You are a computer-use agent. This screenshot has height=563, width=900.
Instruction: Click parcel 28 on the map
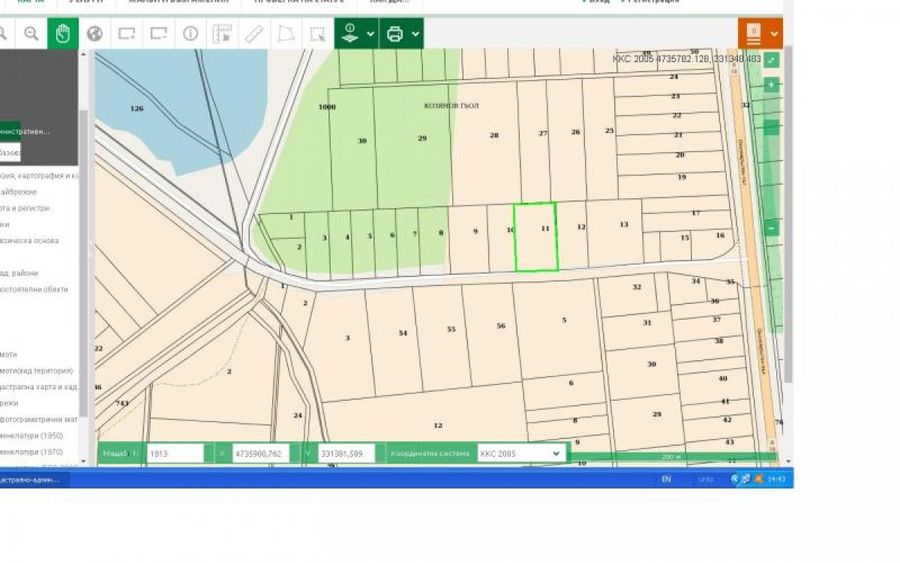click(x=493, y=135)
